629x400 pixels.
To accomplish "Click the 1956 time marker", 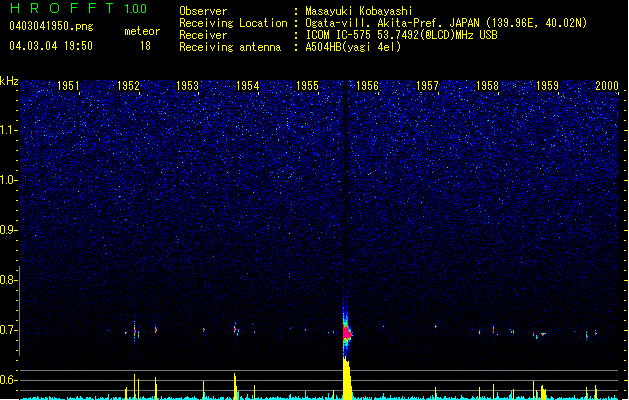I will (x=367, y=86).
